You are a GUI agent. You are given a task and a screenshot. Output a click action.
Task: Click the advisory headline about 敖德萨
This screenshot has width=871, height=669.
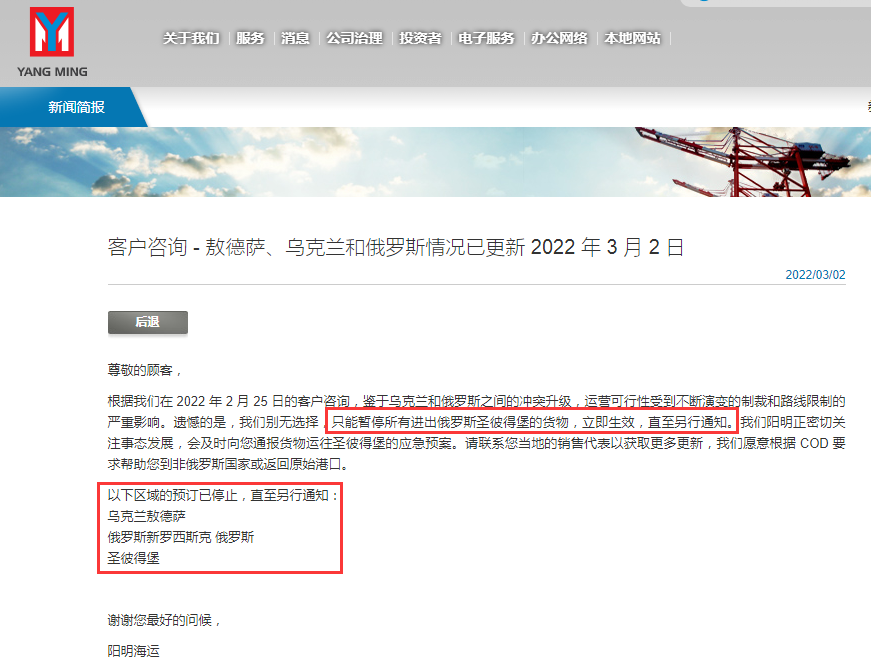pyautogui.click(x=395, y=247)
